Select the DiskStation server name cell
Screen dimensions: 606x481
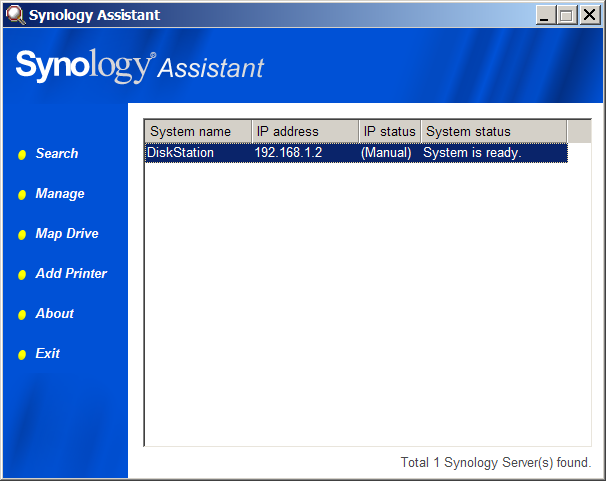click(x=180, y=153)
